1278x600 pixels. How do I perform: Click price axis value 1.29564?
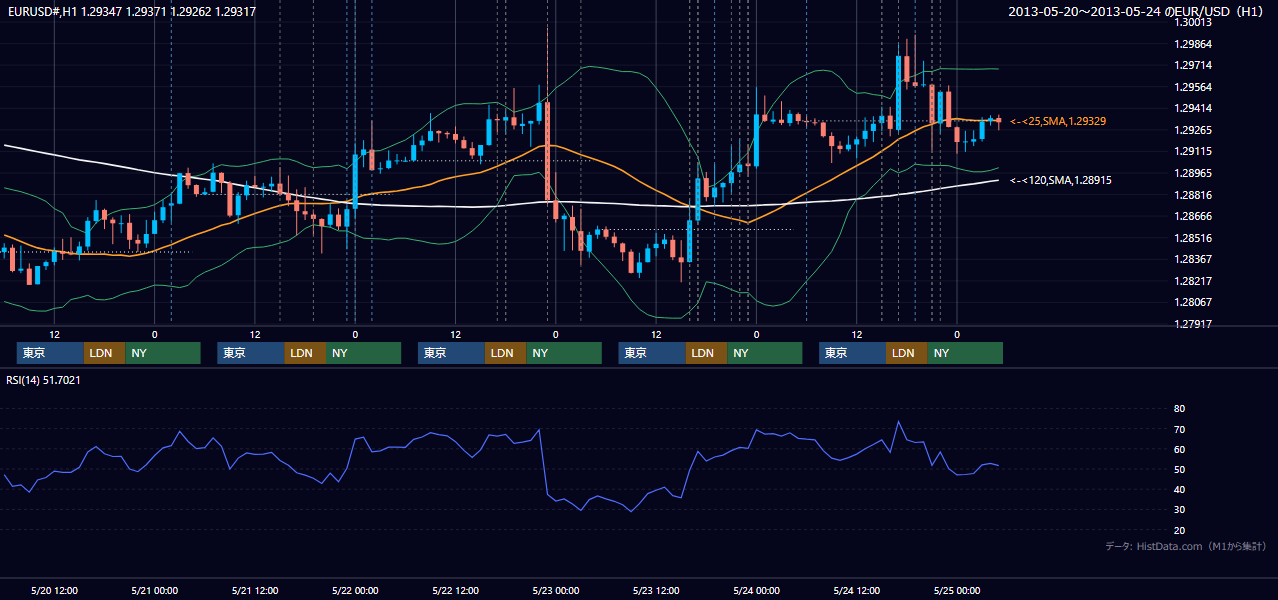[1193, 87]
